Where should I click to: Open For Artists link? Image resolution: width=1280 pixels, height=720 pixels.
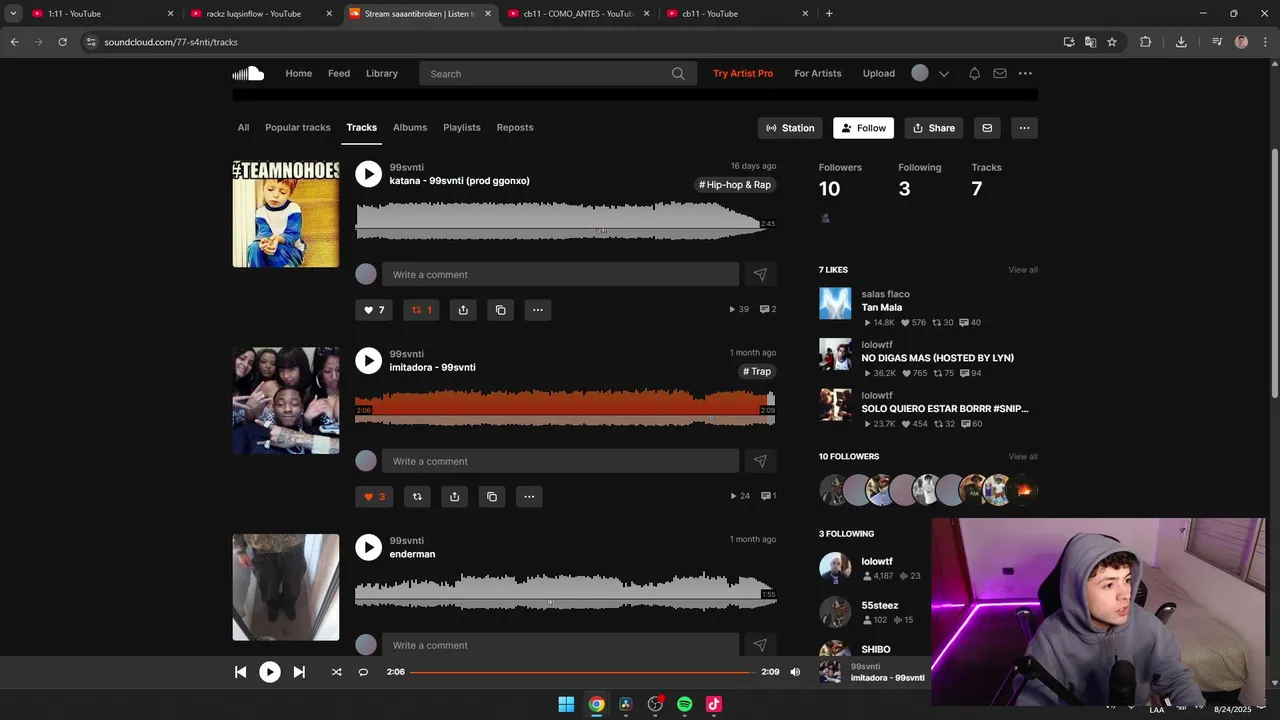[818, 73]
